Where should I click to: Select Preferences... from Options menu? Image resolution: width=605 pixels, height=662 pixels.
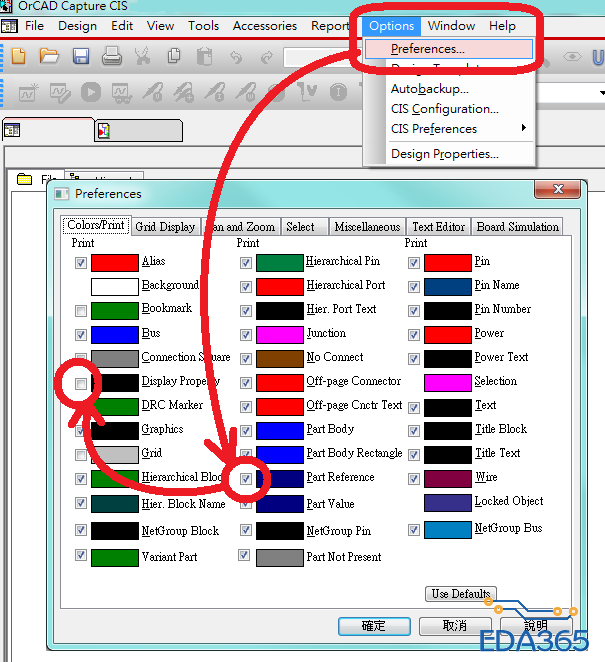point(449,49)
